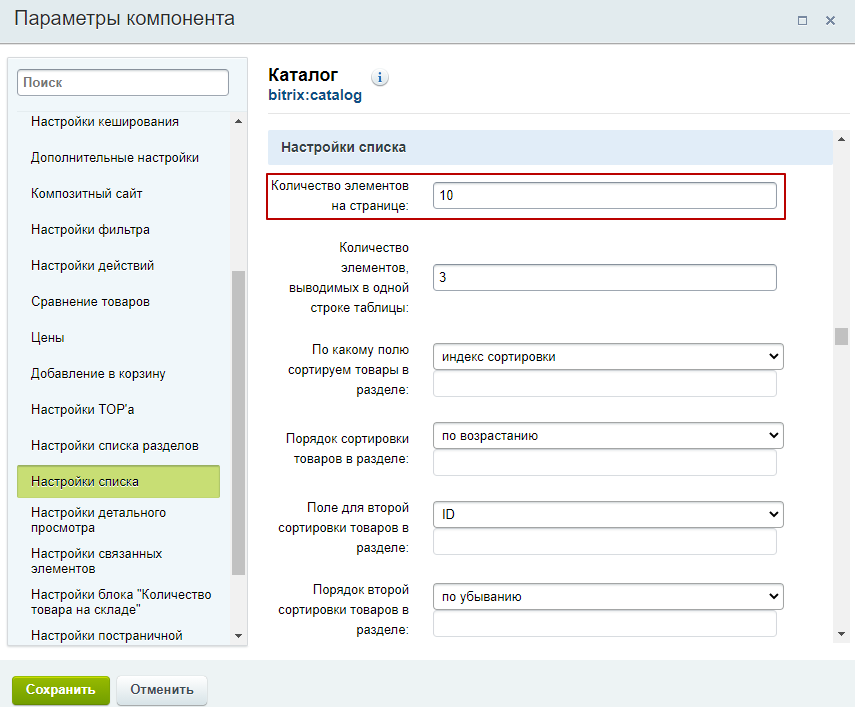The height and width of the screenshot is (707, 855).
Task: Click the sidebar list scroll-down arrow
Action: pyautogui.click(x=238, y=636)
